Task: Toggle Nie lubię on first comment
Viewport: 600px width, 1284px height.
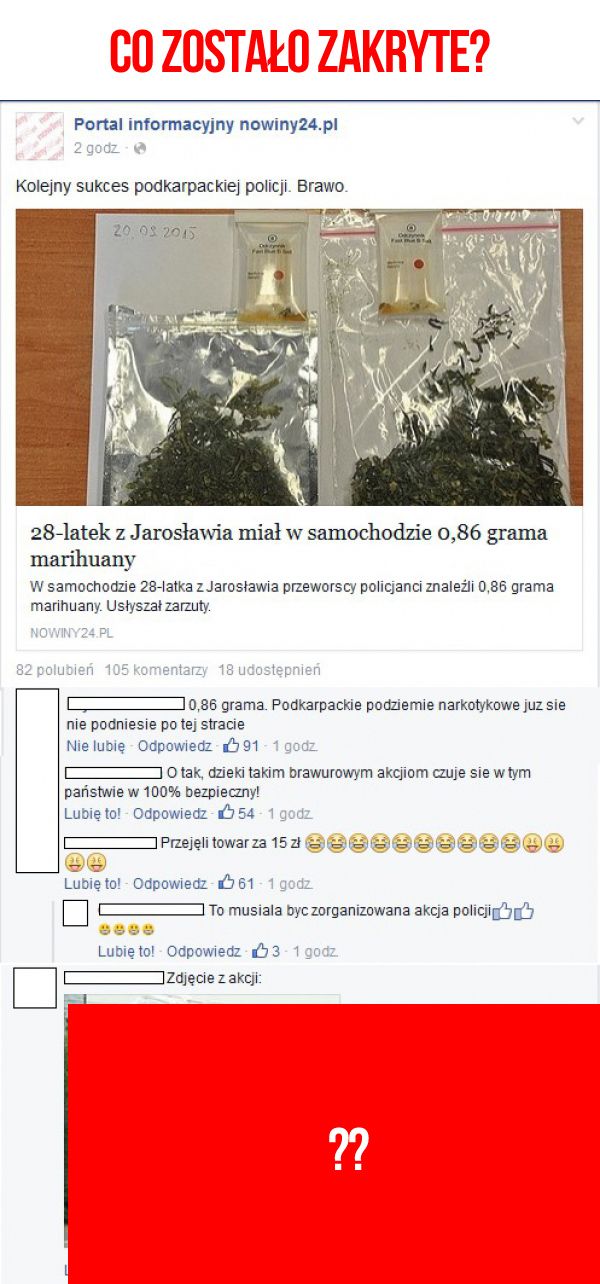Action: click(95, 745)
